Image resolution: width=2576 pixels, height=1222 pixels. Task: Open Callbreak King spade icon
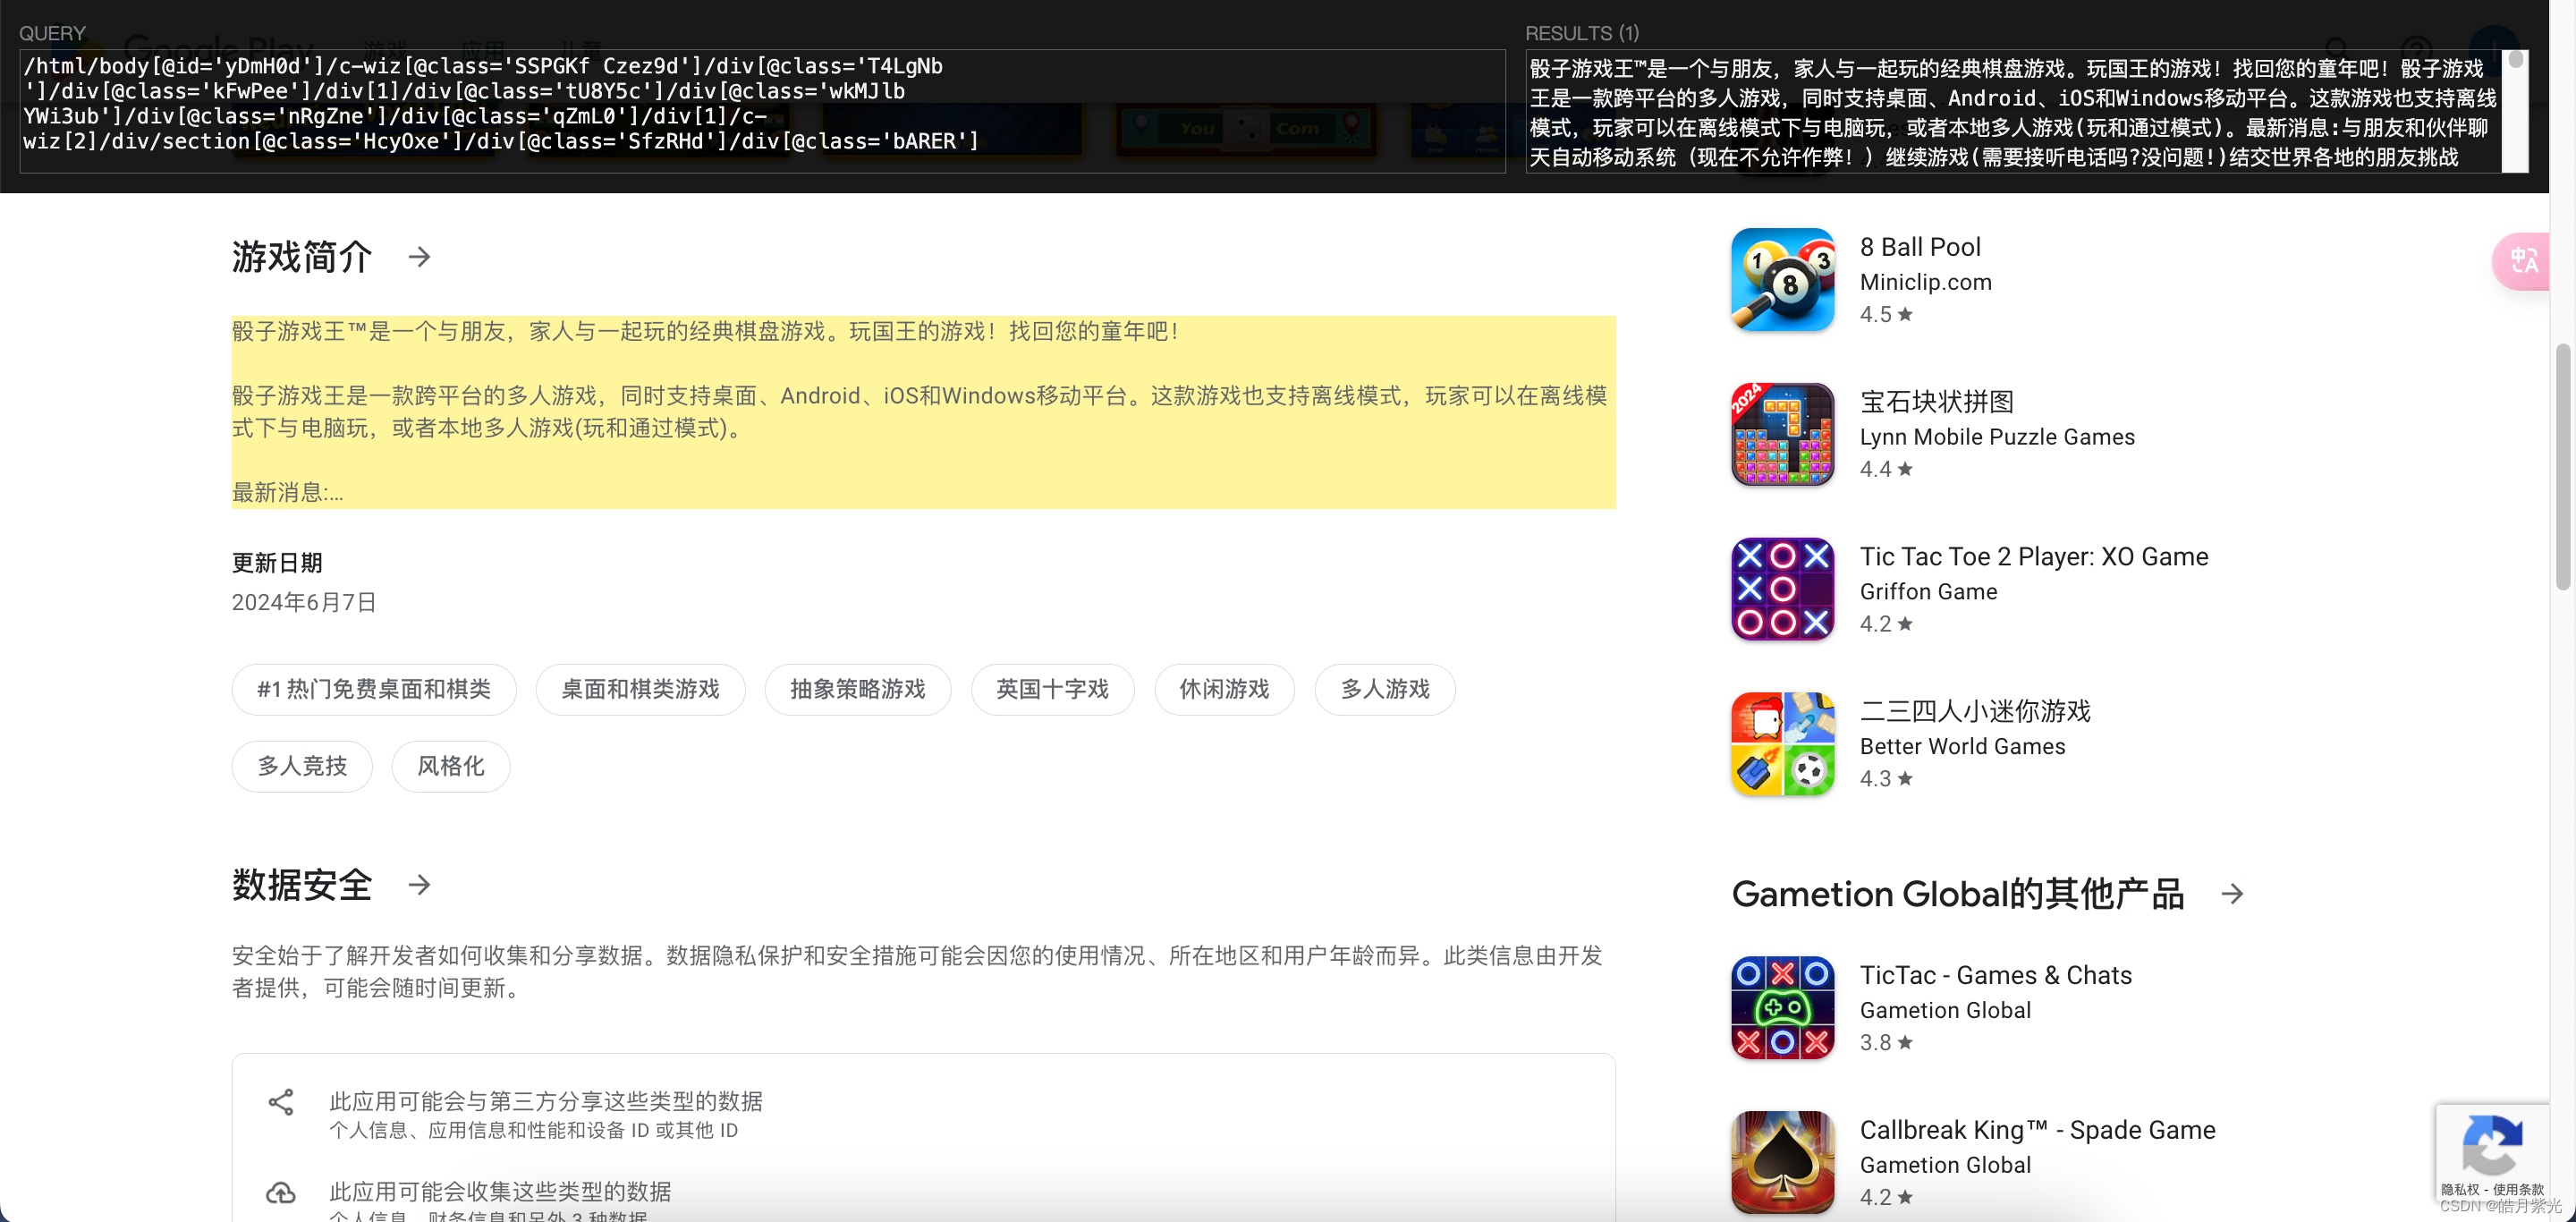[x=1782, y=1162]
